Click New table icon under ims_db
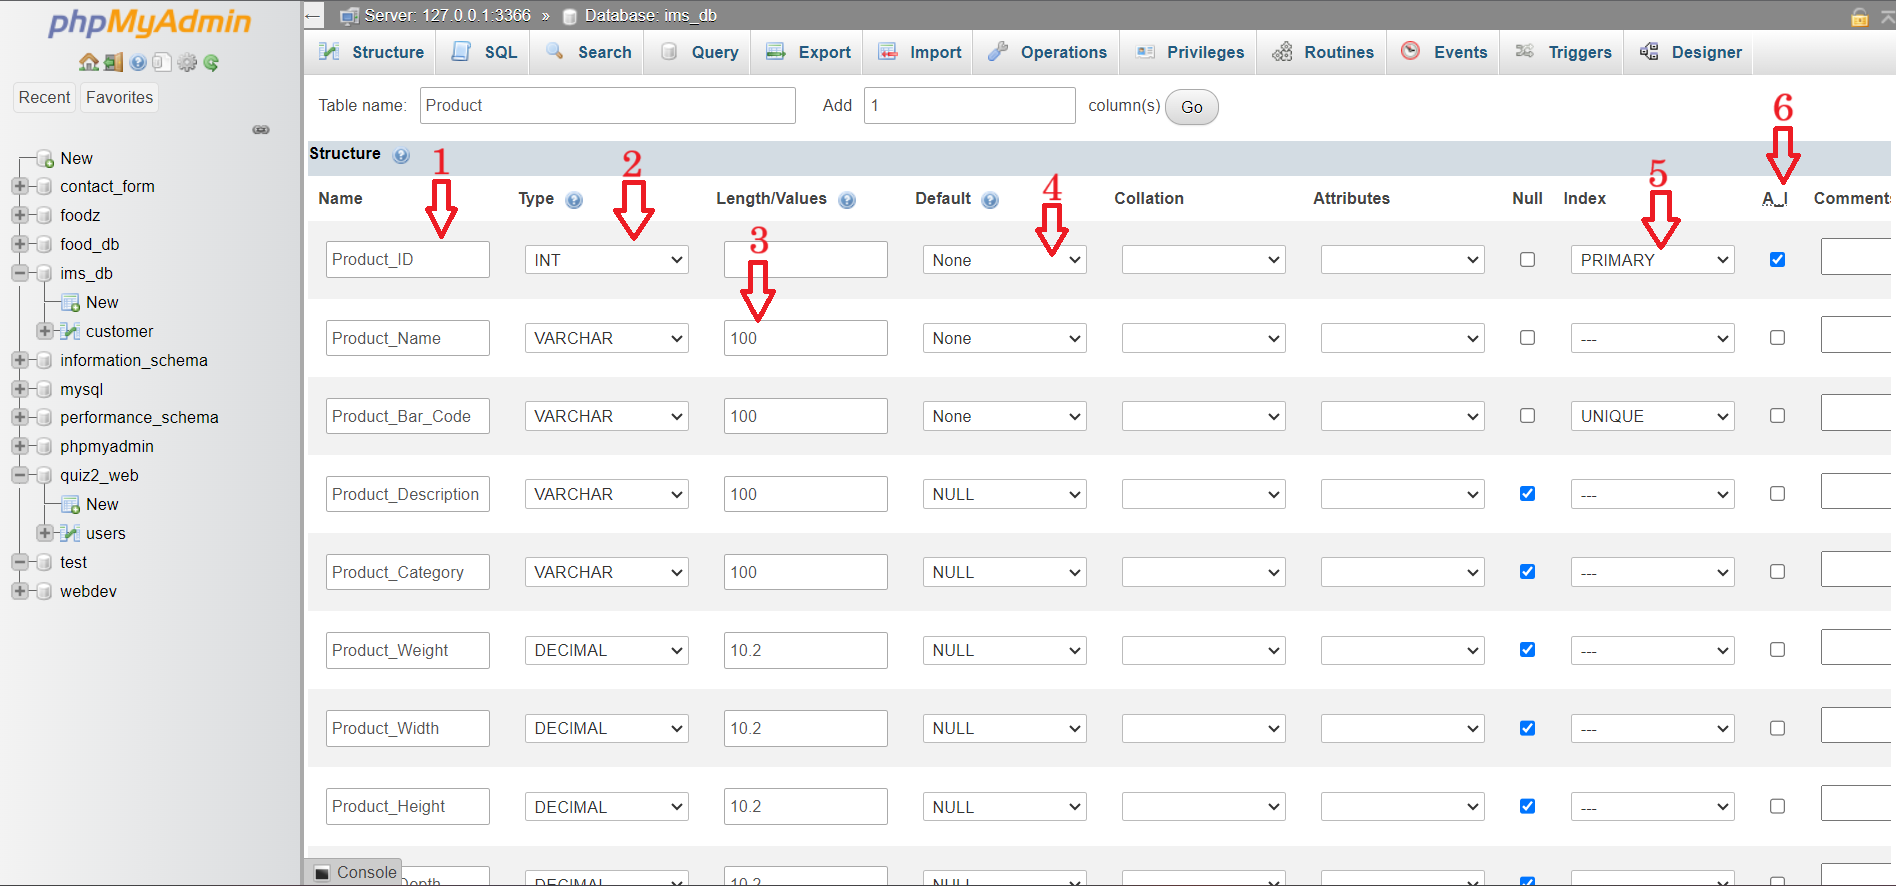Image resolution: width=1896 pixels, height=886 pixels. (x=70, y=302)
